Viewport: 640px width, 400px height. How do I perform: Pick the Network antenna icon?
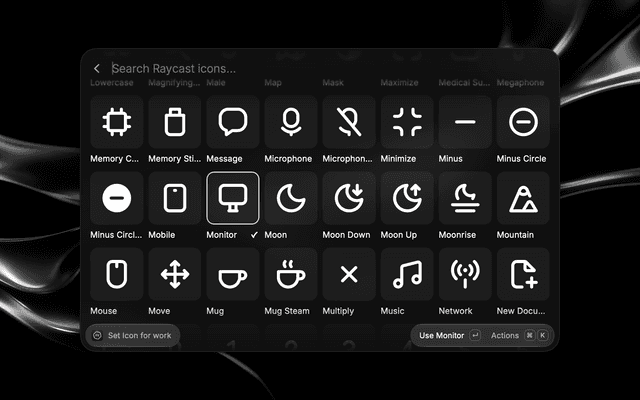[x=465, y=274]
